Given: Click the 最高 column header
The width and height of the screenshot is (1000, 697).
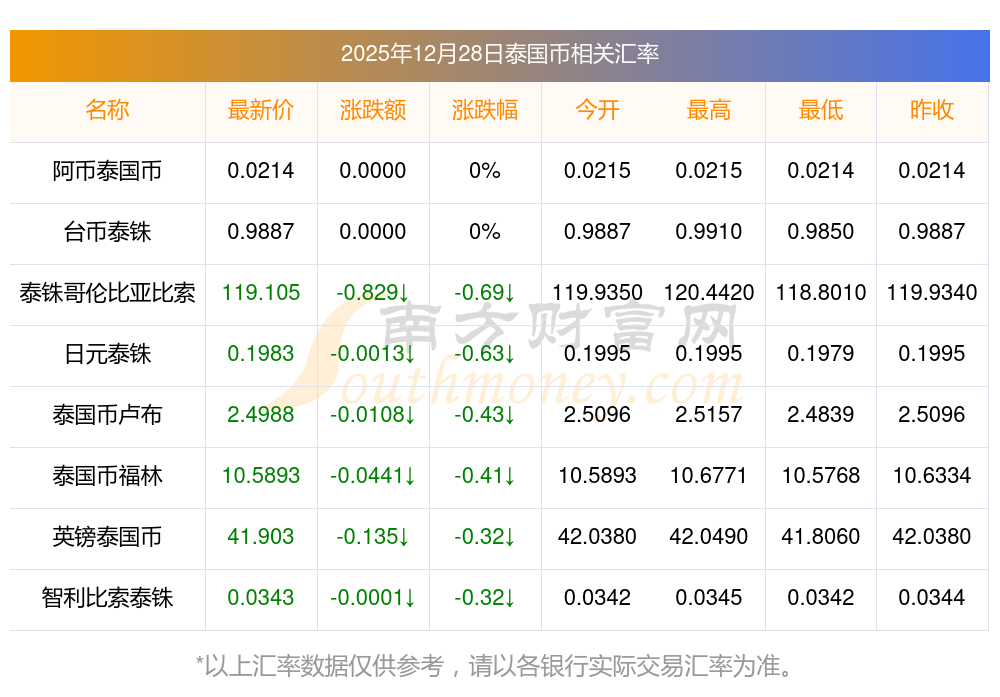Looking at the screenshot, I should (x=709, y=110).
